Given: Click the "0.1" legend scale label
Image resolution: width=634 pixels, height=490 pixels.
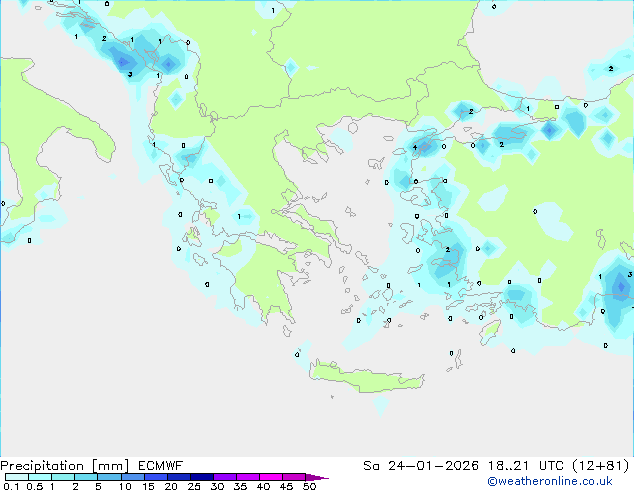Looking at the screenshot, I should point(10,487).
